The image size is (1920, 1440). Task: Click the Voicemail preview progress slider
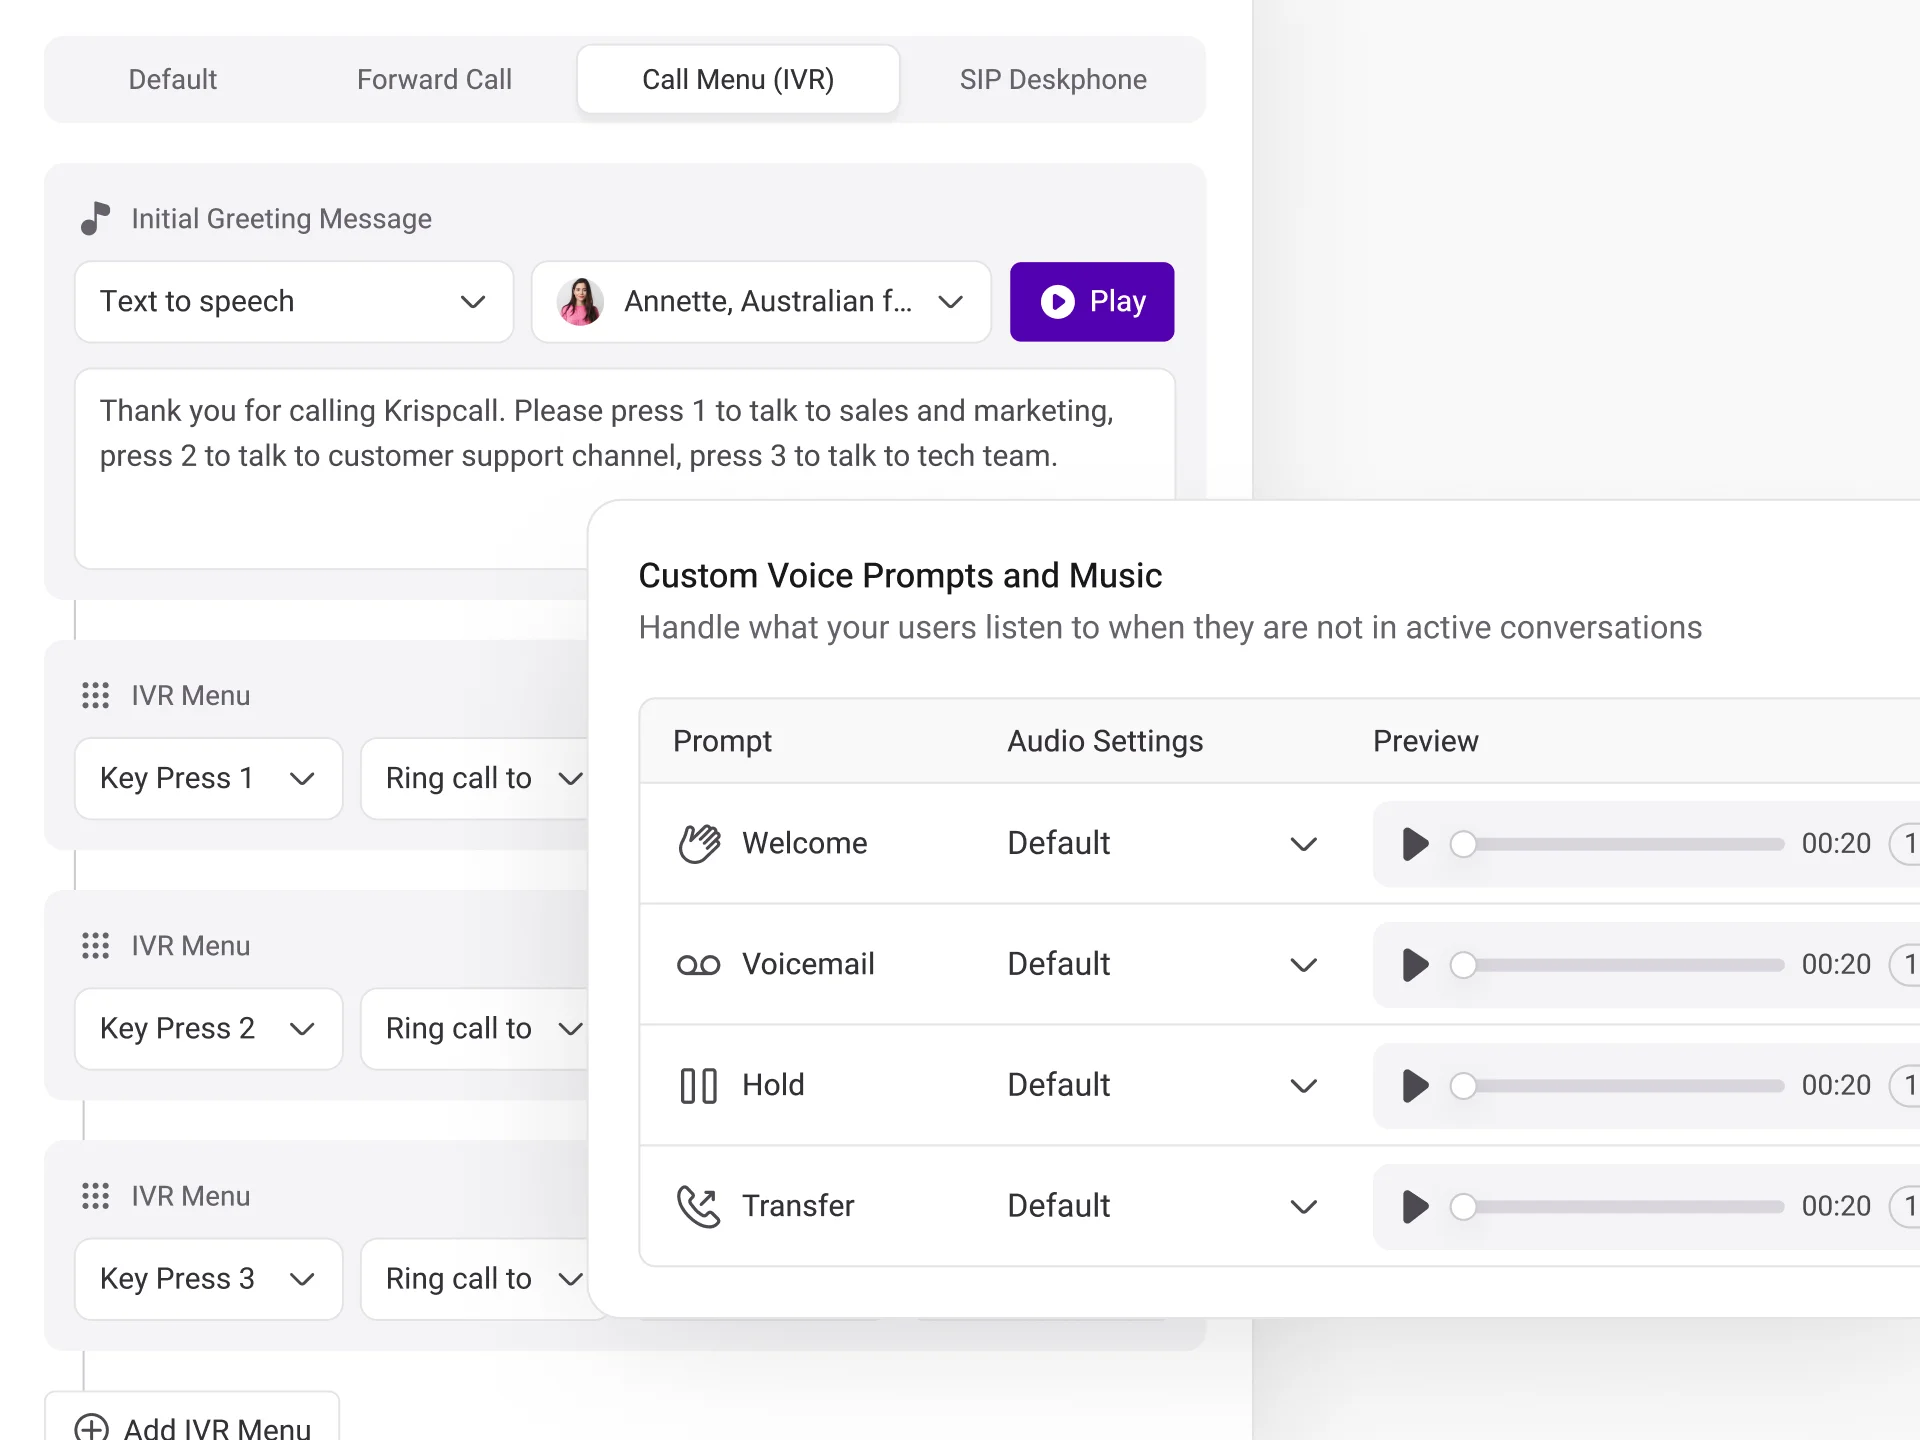pos(1617,965)
